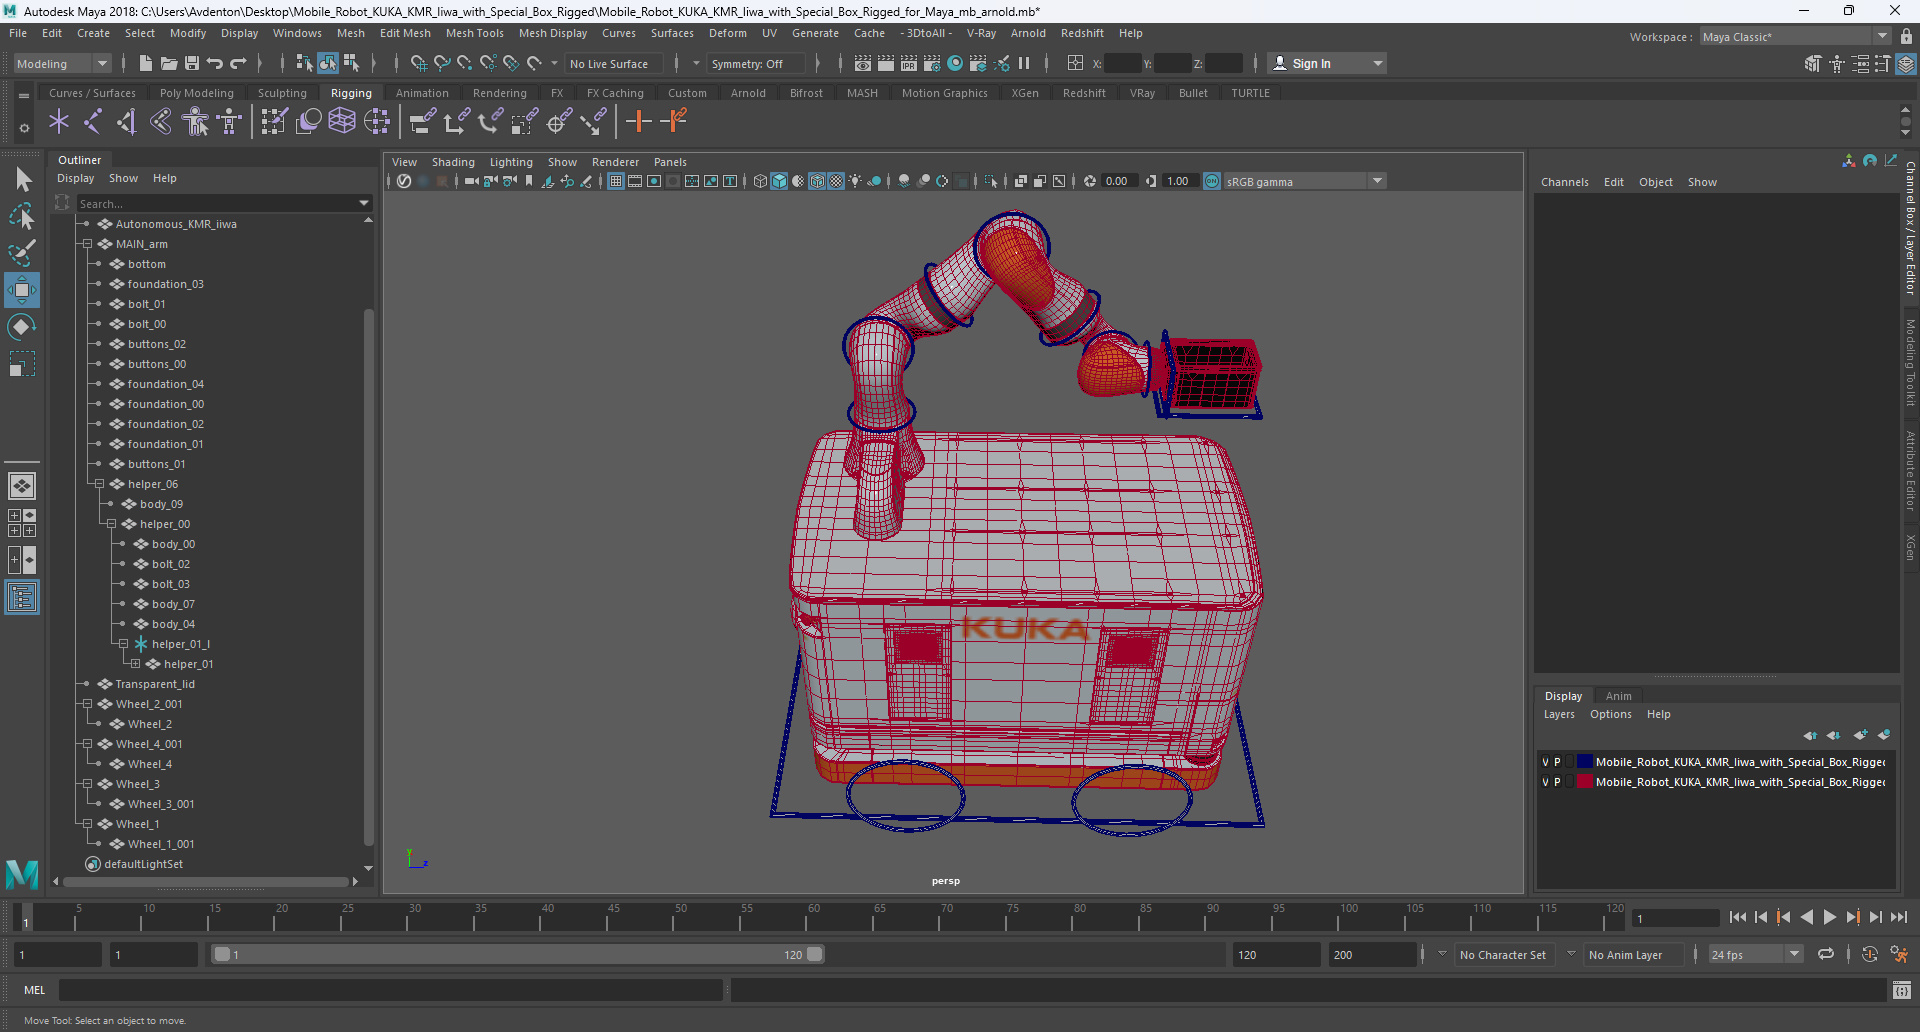Click the Auto Keyframe toggle icon
The height and width of the screenshot is (1032, 1920).
(1870, 954)
